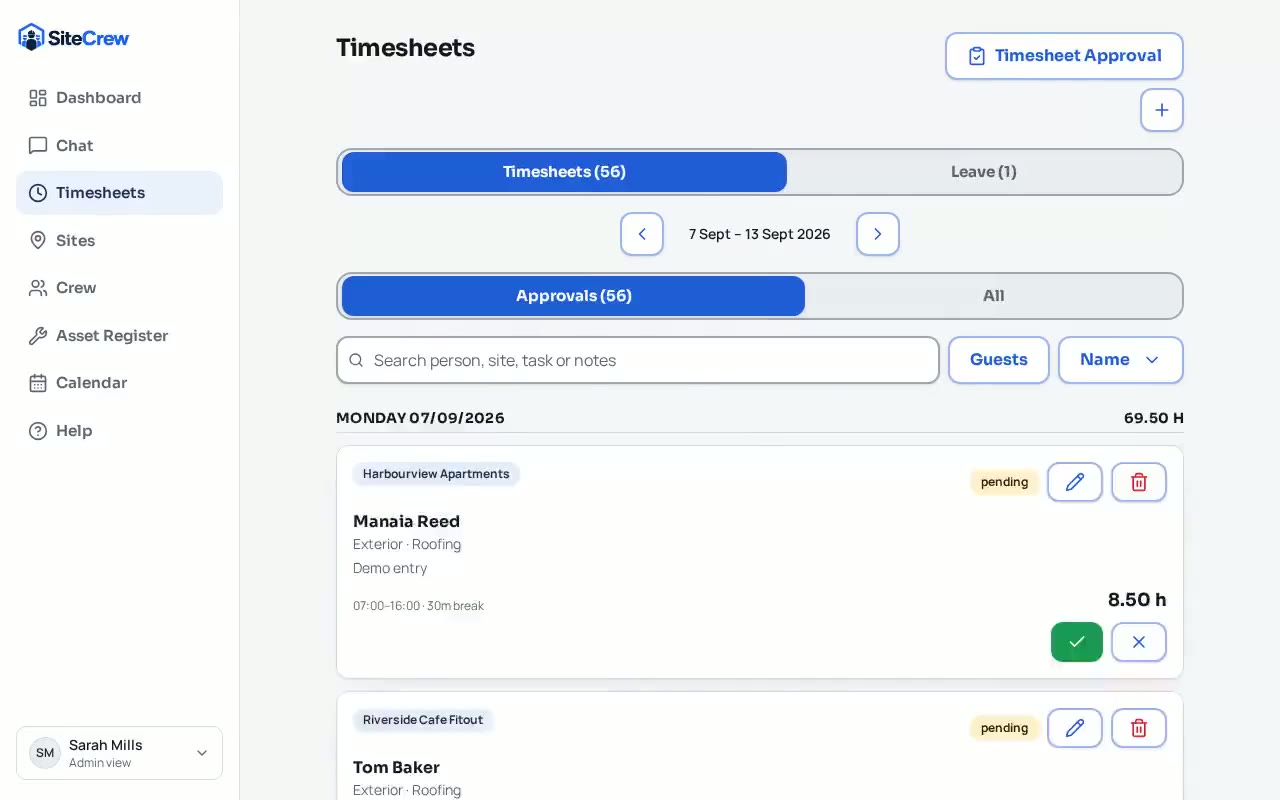Image resolution: width=1280 pixels, height=800 pixels.
Task: Approve Manaia Reed's timesheet
Action: [x=1077, y=642]
